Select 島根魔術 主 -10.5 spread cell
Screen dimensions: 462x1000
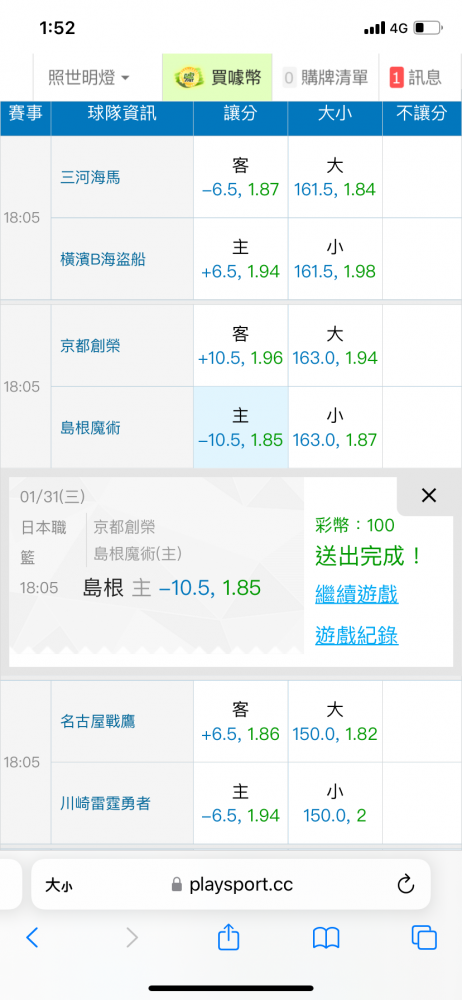pyautogui.click(x=241, y=427)
